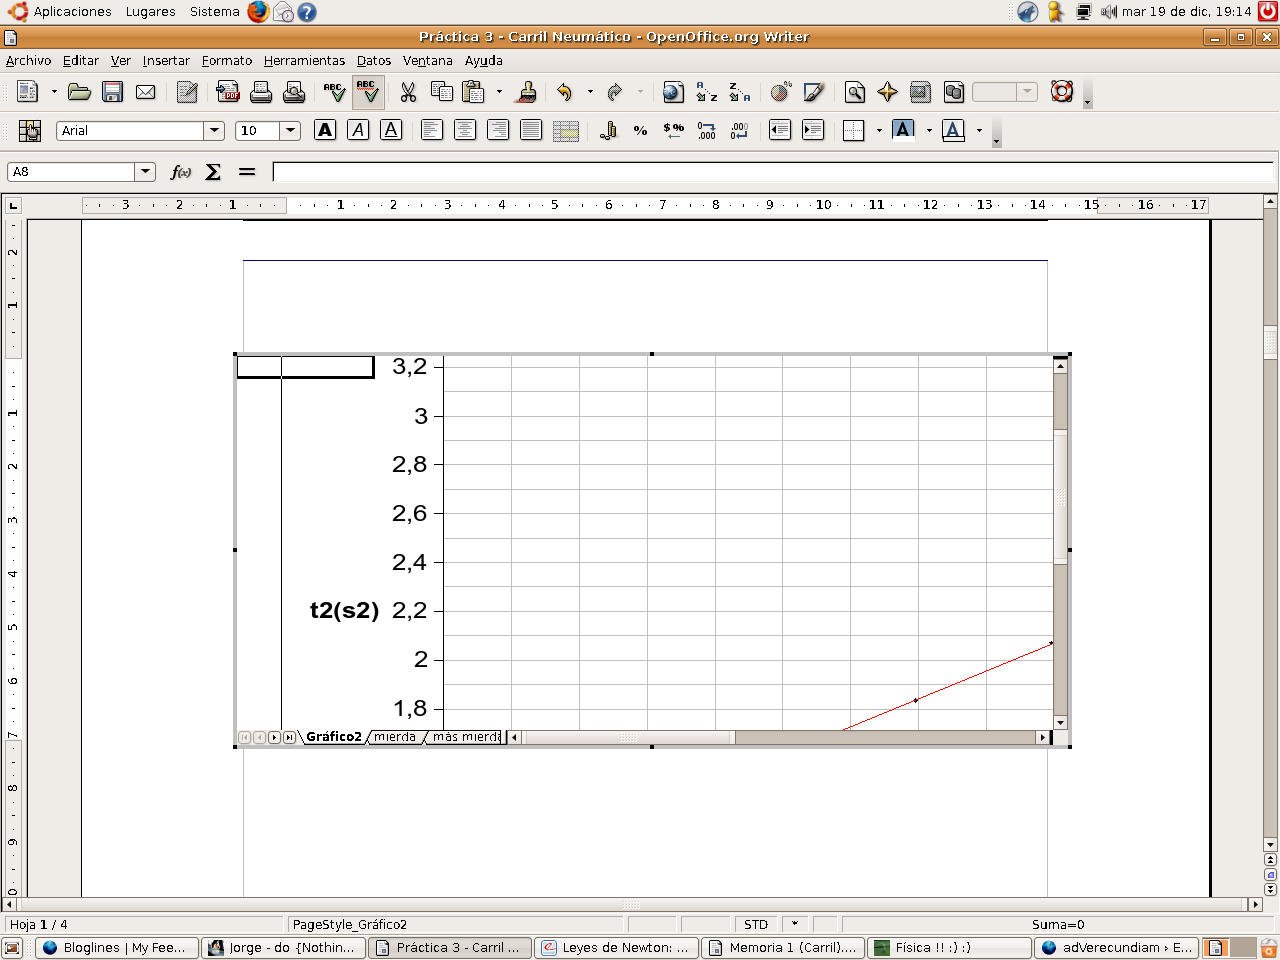Run the spellcheck ABC icon
This screenshot has height=960, width=1280.
pos(335,92)
